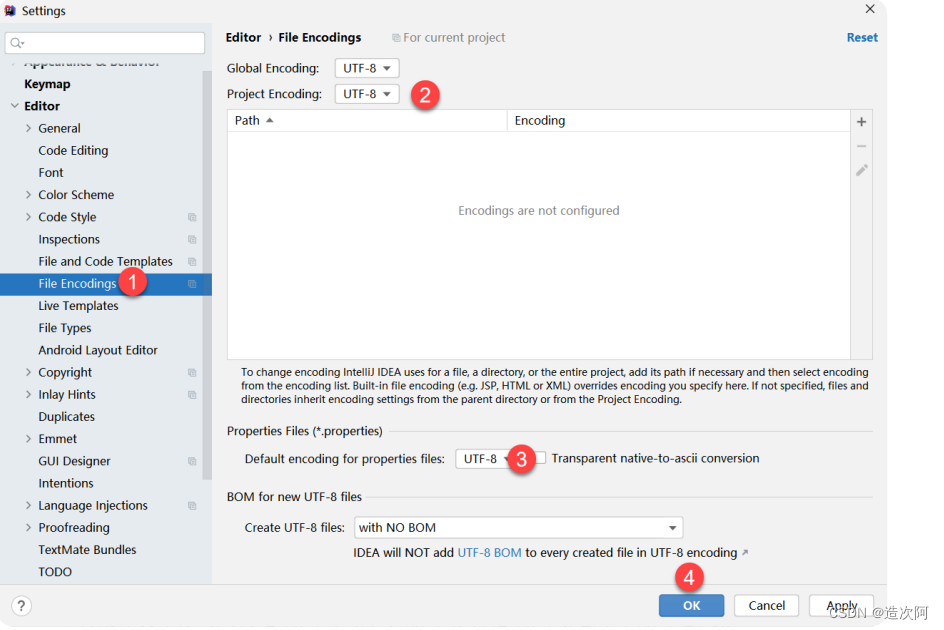The width and height of the screenshot is (944, 630).
Task: Click the Reset link
Action: click(x=861, y=38)
